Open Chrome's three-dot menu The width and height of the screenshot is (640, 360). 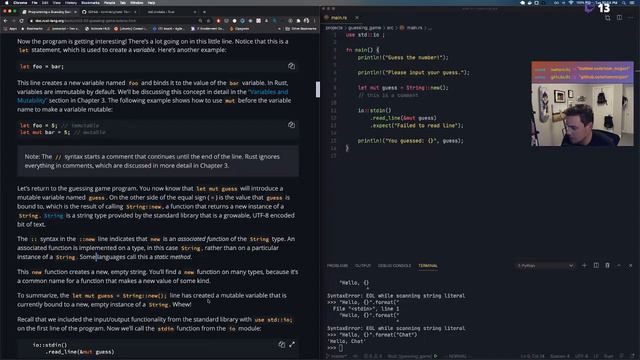[x=315, y=20]
